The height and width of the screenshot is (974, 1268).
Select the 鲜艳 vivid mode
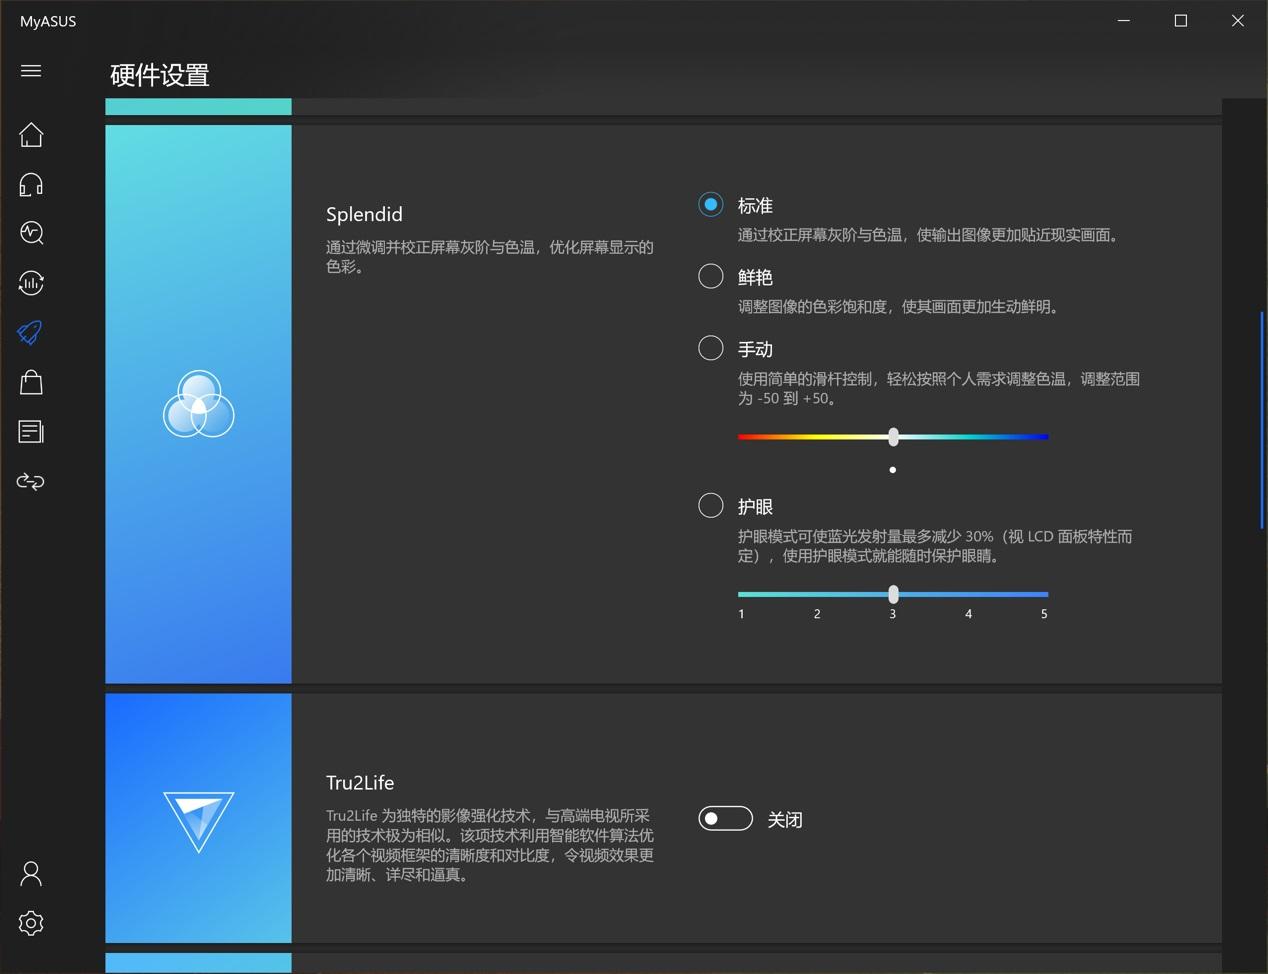click(x=711, y=276)
